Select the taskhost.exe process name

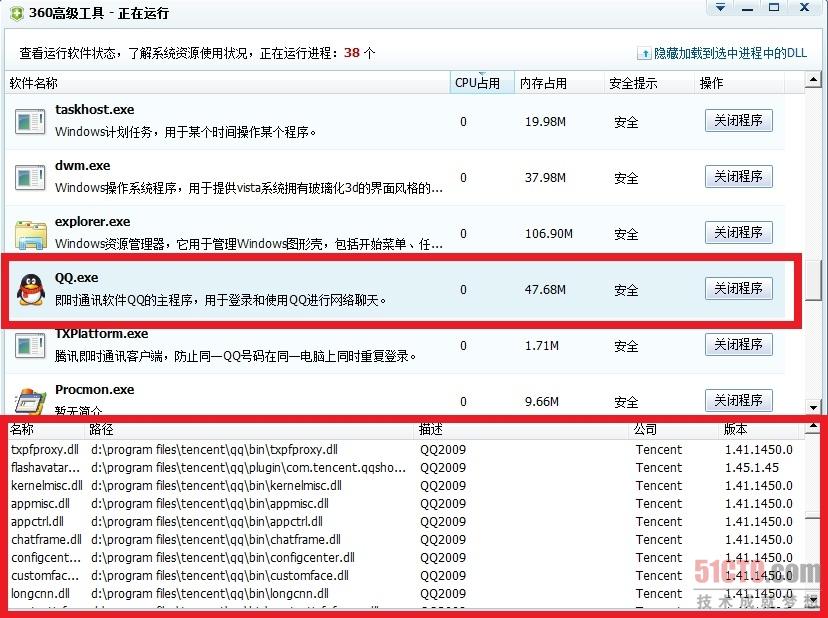coord(95,110)
